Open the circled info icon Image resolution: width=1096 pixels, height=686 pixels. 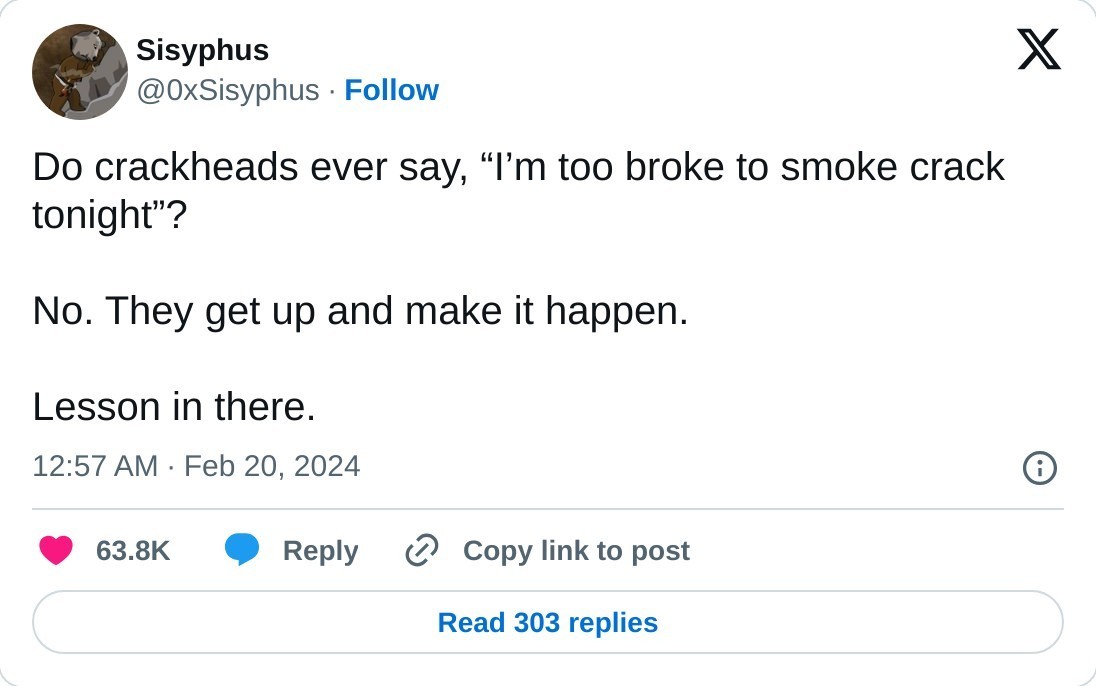1040,467
